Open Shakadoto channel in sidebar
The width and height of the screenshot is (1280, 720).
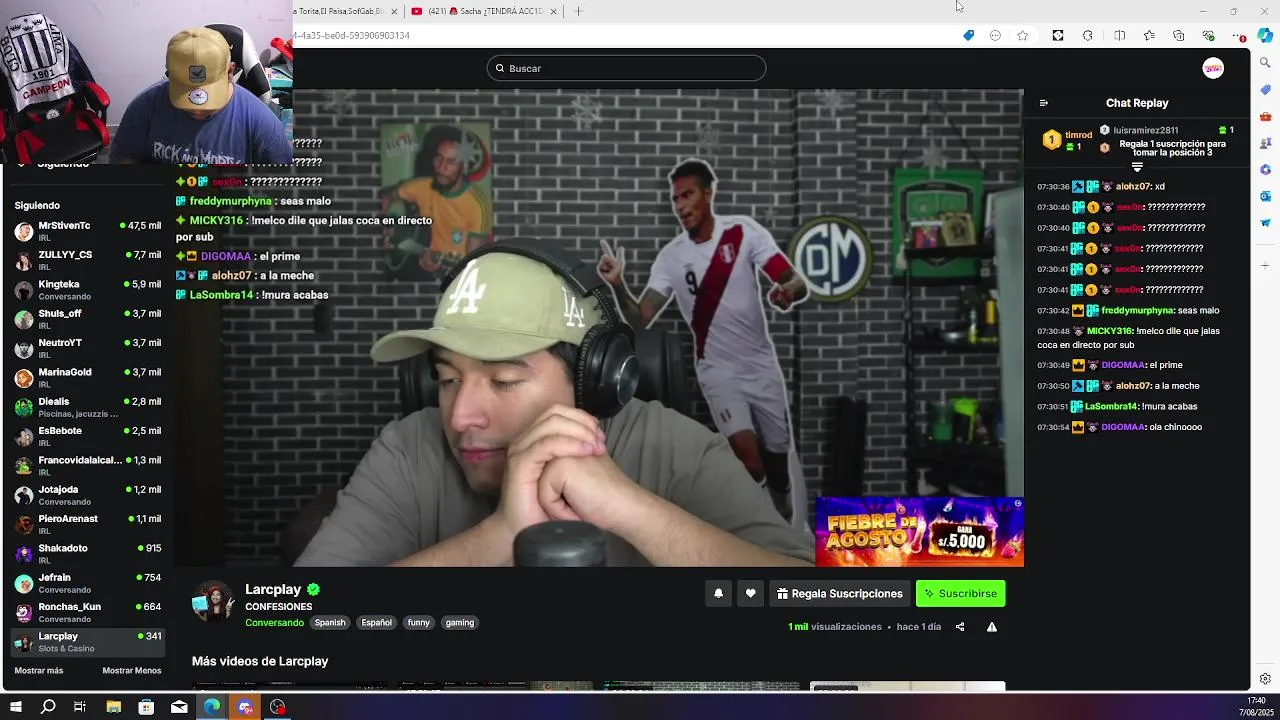(88, 553)
